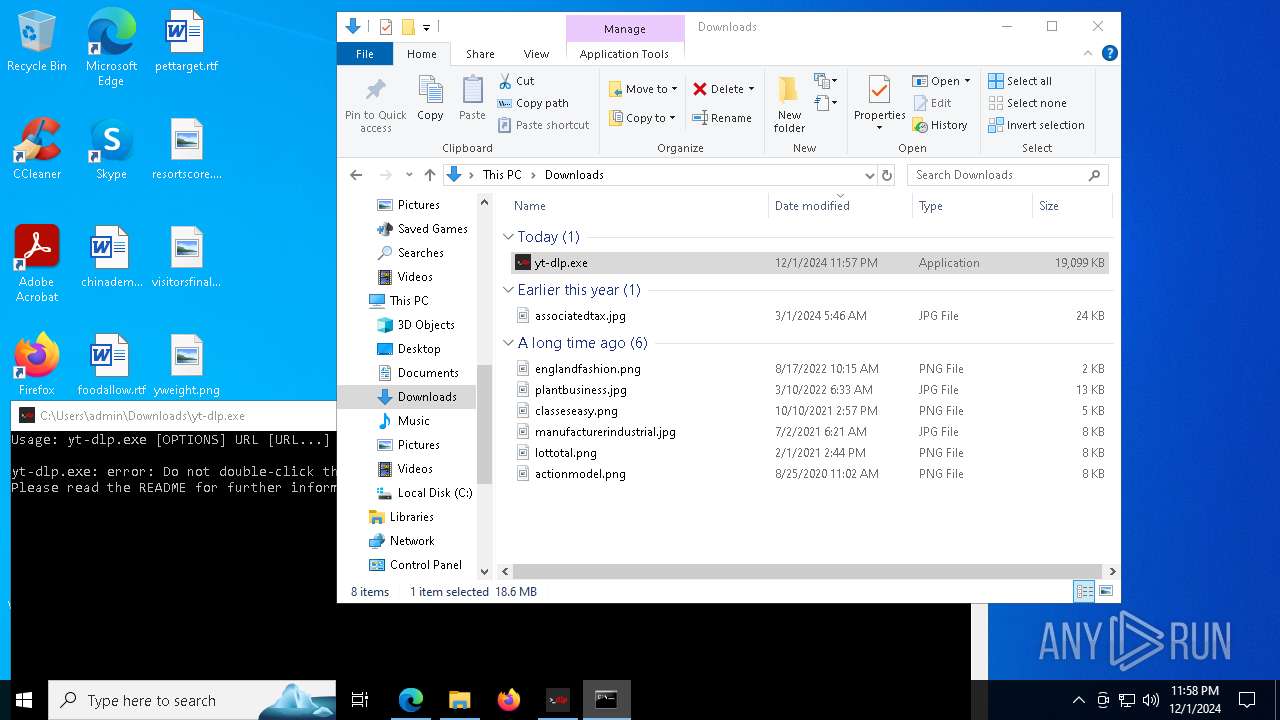
Task: Click the horizontal scrollbar in file list
Action: click(800, 572)
